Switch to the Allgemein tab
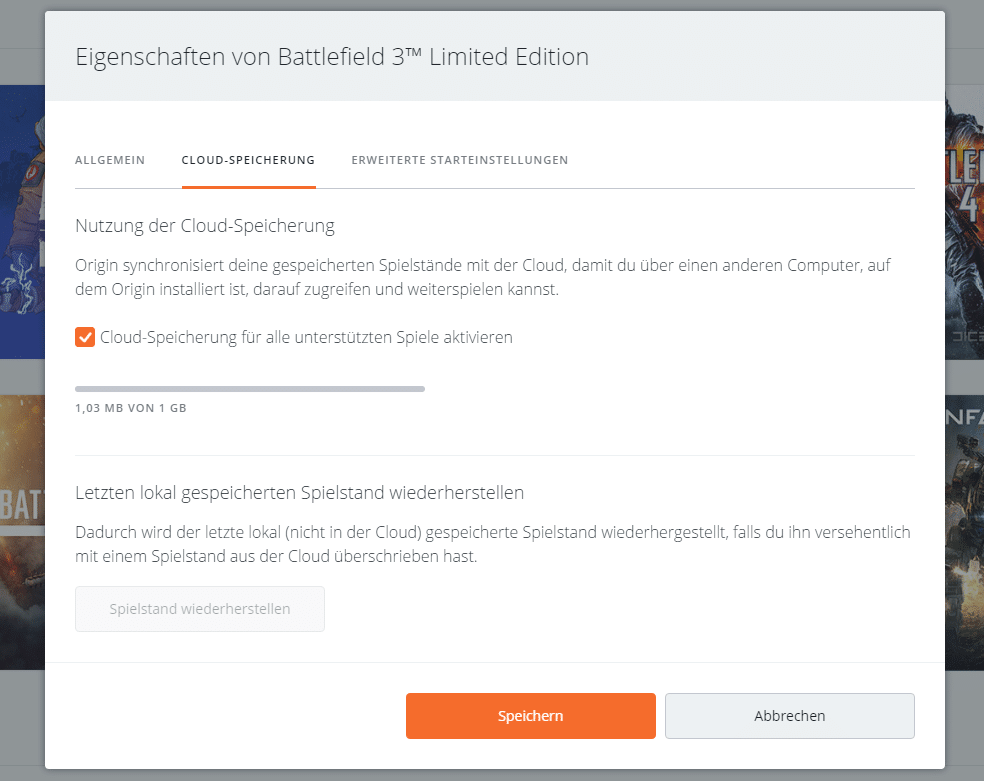 [x=110, y=160]
